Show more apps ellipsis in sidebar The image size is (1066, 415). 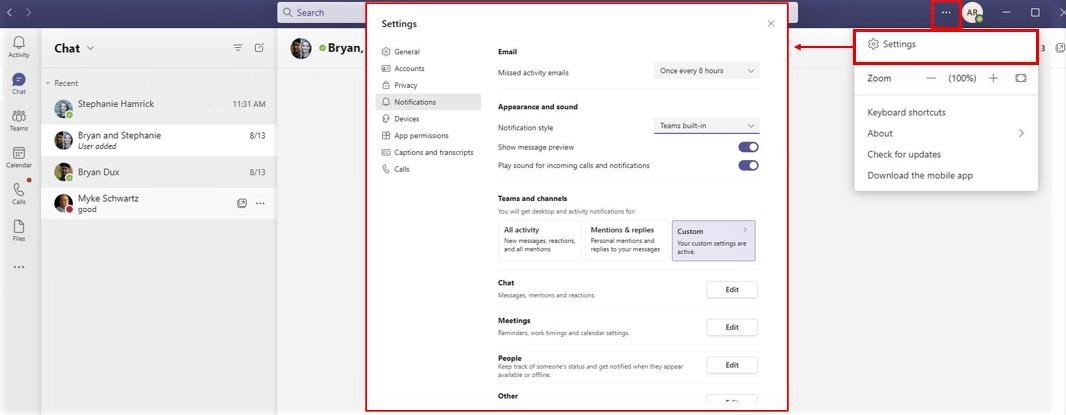tap(19, 267)
